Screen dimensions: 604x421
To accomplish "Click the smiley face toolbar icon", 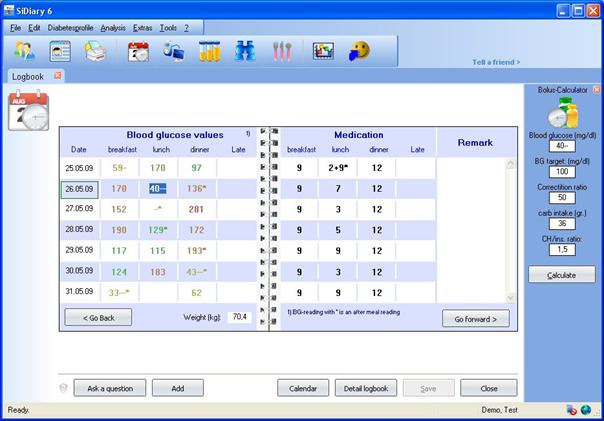I will coord(358,51).
